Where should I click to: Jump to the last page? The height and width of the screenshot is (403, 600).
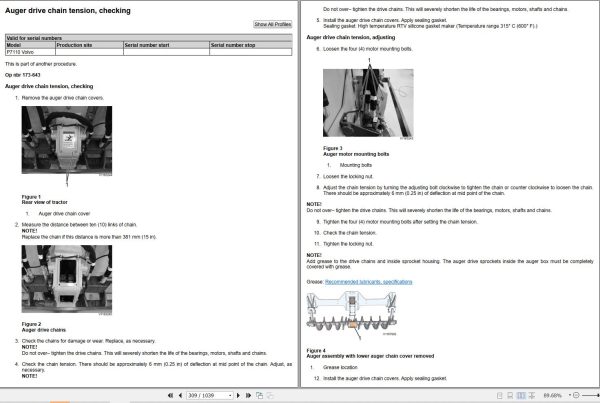click(248, 395)
